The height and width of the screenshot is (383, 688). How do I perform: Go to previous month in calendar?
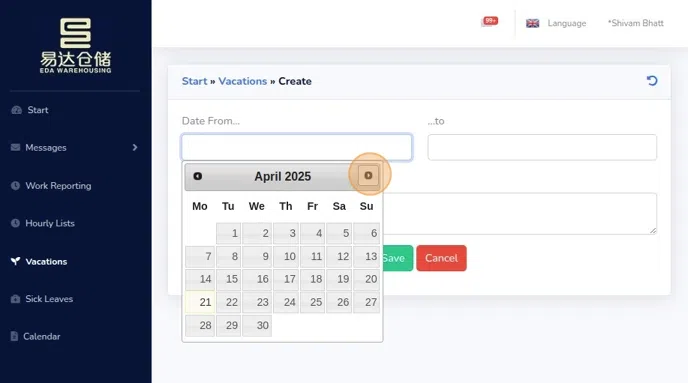click(197, 176)
